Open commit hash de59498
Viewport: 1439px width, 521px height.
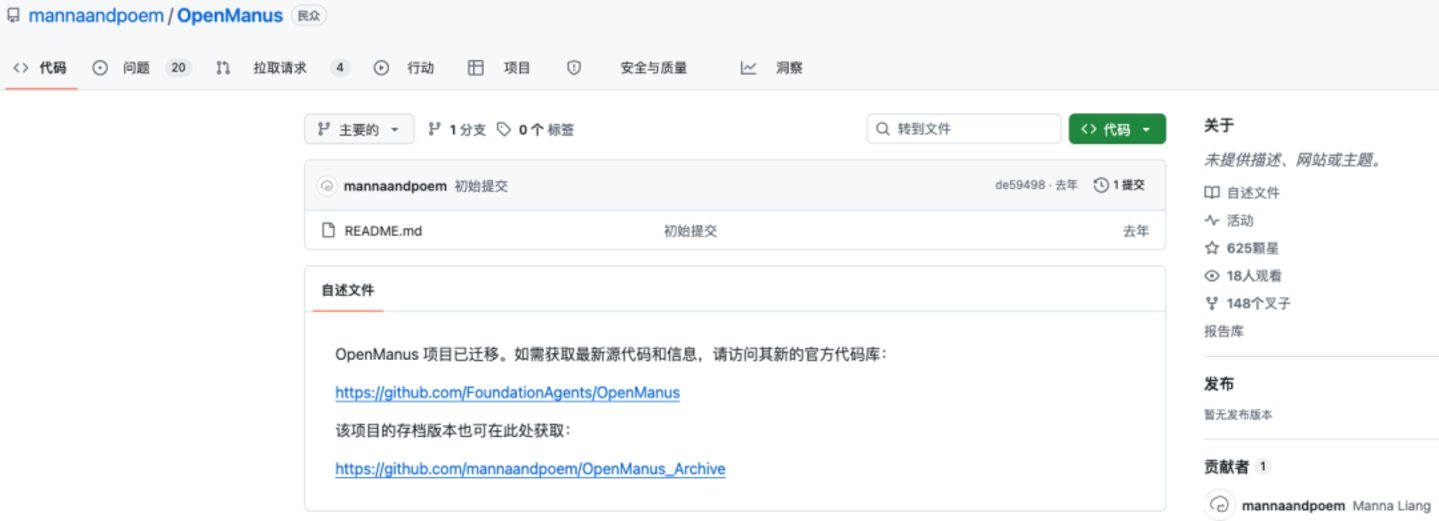click(x=1020, y=186)
